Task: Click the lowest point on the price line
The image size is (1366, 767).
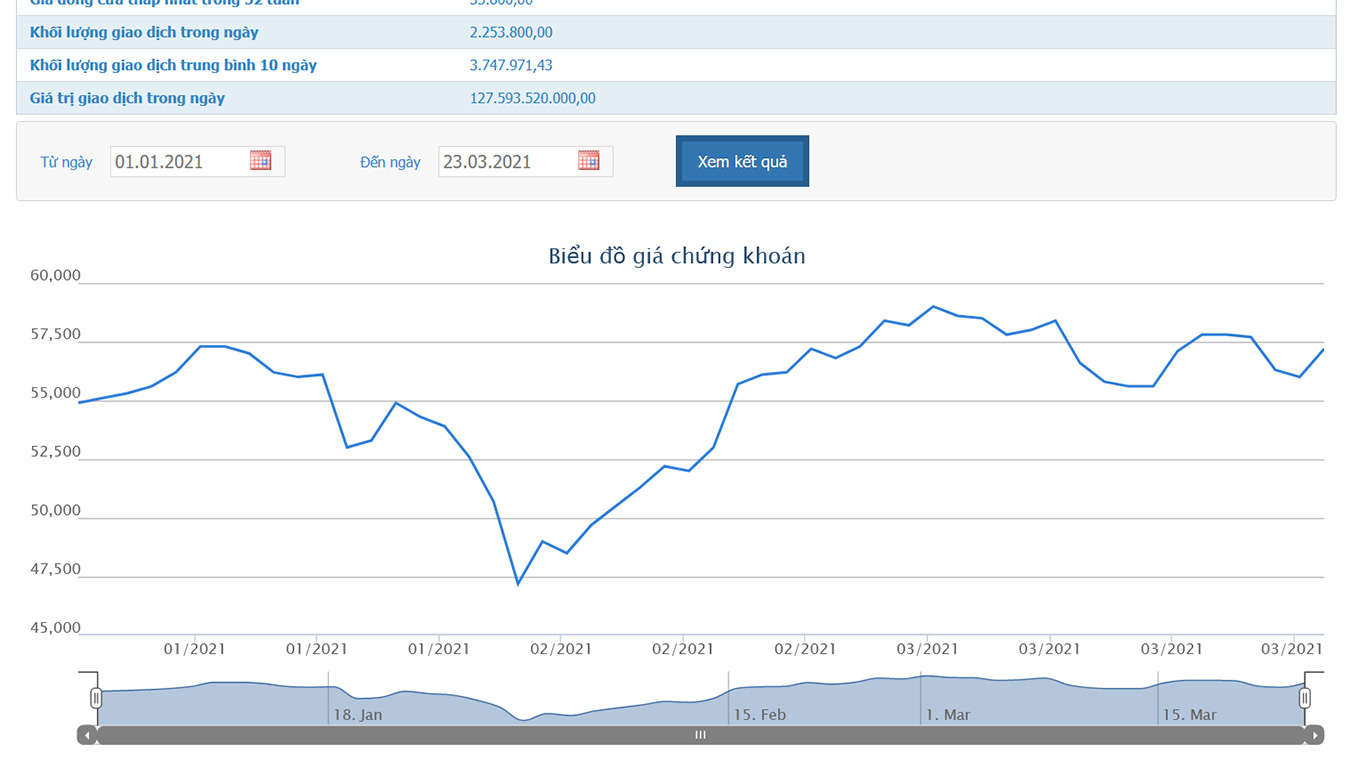Action: [518, 584]
